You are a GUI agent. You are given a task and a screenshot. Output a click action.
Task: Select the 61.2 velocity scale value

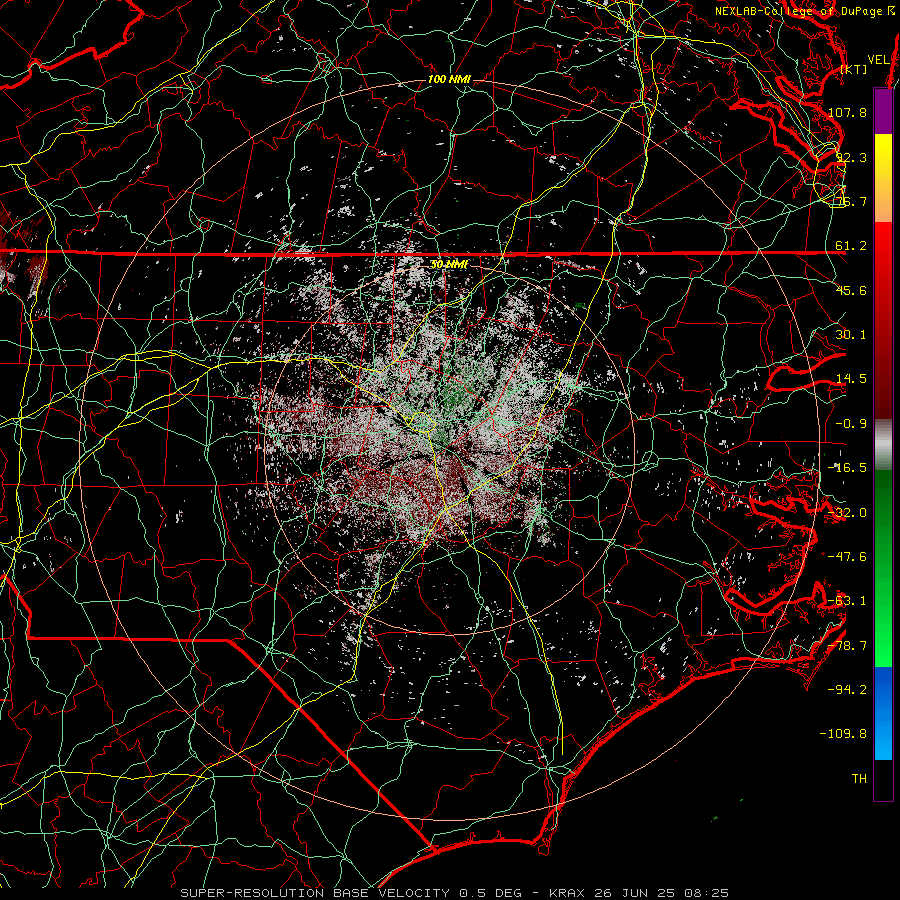851,246
